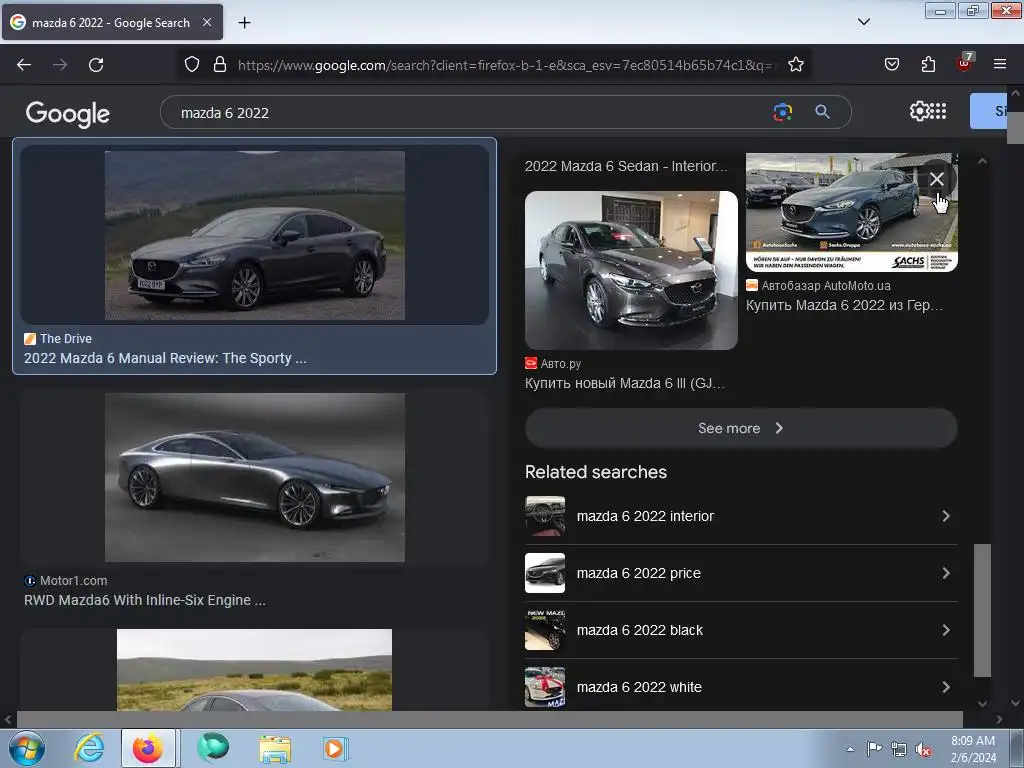The image size is (1024, 768).
Task: Click the forward navigation arrow
Action: (x=60, y=65)
